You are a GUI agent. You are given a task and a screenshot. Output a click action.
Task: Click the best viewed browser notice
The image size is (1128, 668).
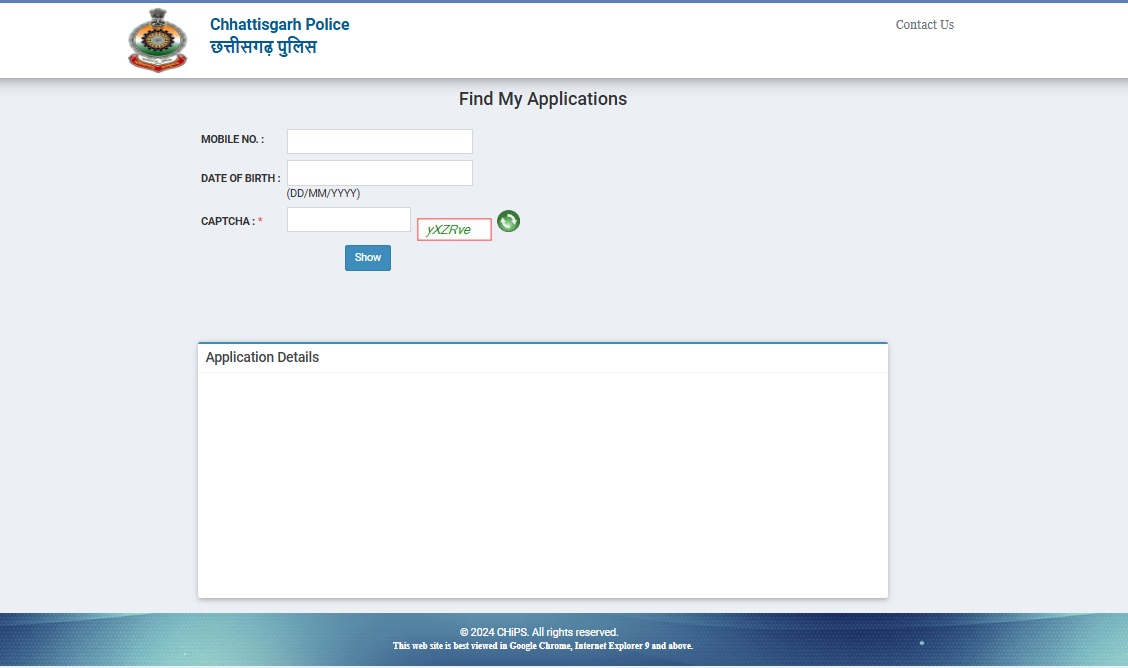pyautogui.click(x=542, y=646)
